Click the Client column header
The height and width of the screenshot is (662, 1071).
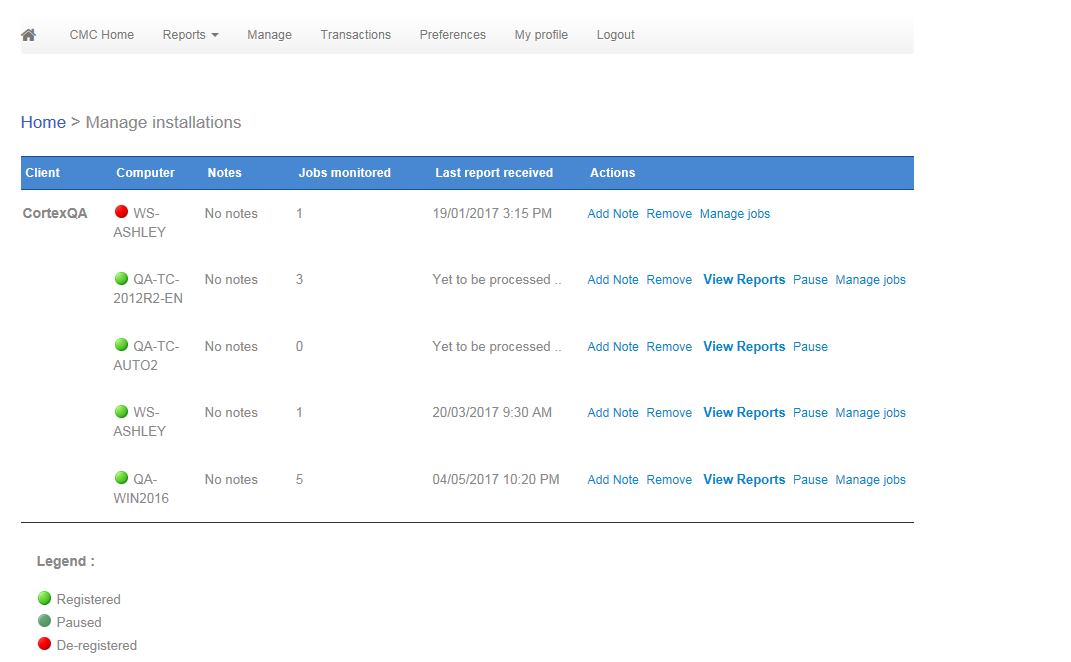pos(42,173)
